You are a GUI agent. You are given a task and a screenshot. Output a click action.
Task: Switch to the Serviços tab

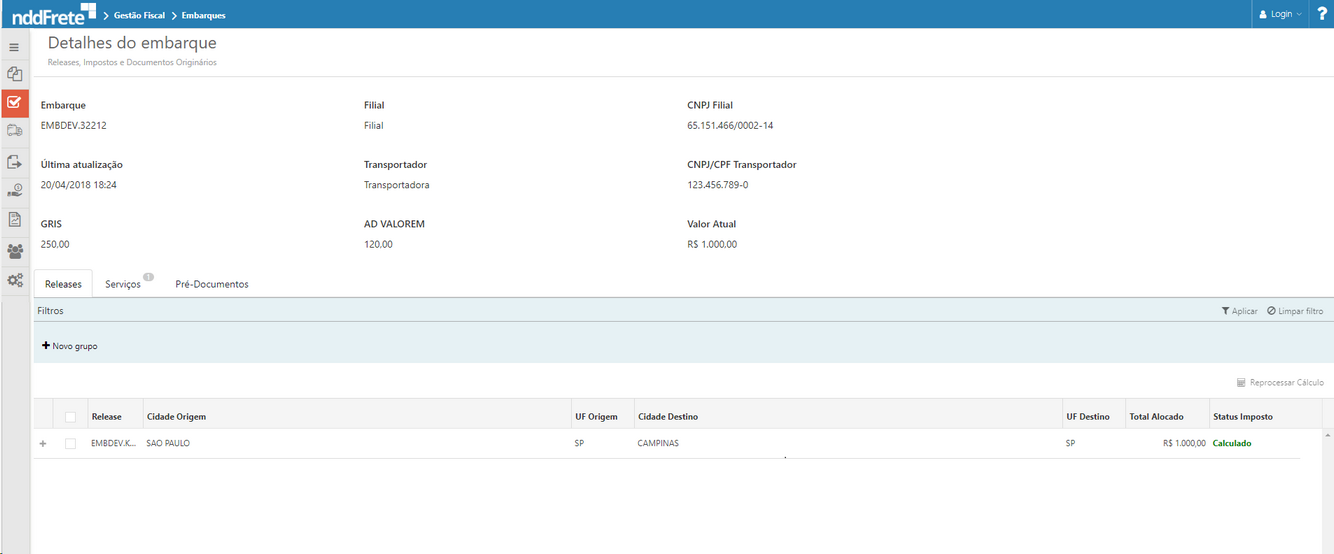[123, 284]
